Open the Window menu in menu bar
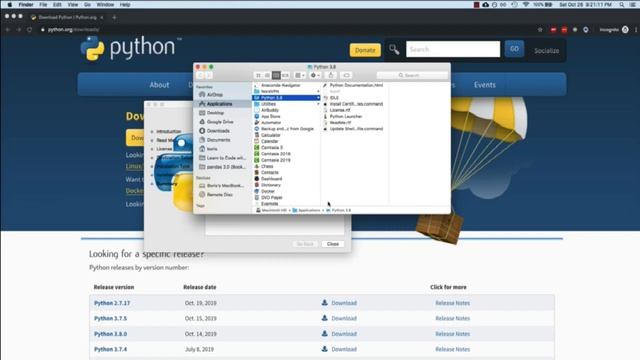 click(x=105, y=4)
